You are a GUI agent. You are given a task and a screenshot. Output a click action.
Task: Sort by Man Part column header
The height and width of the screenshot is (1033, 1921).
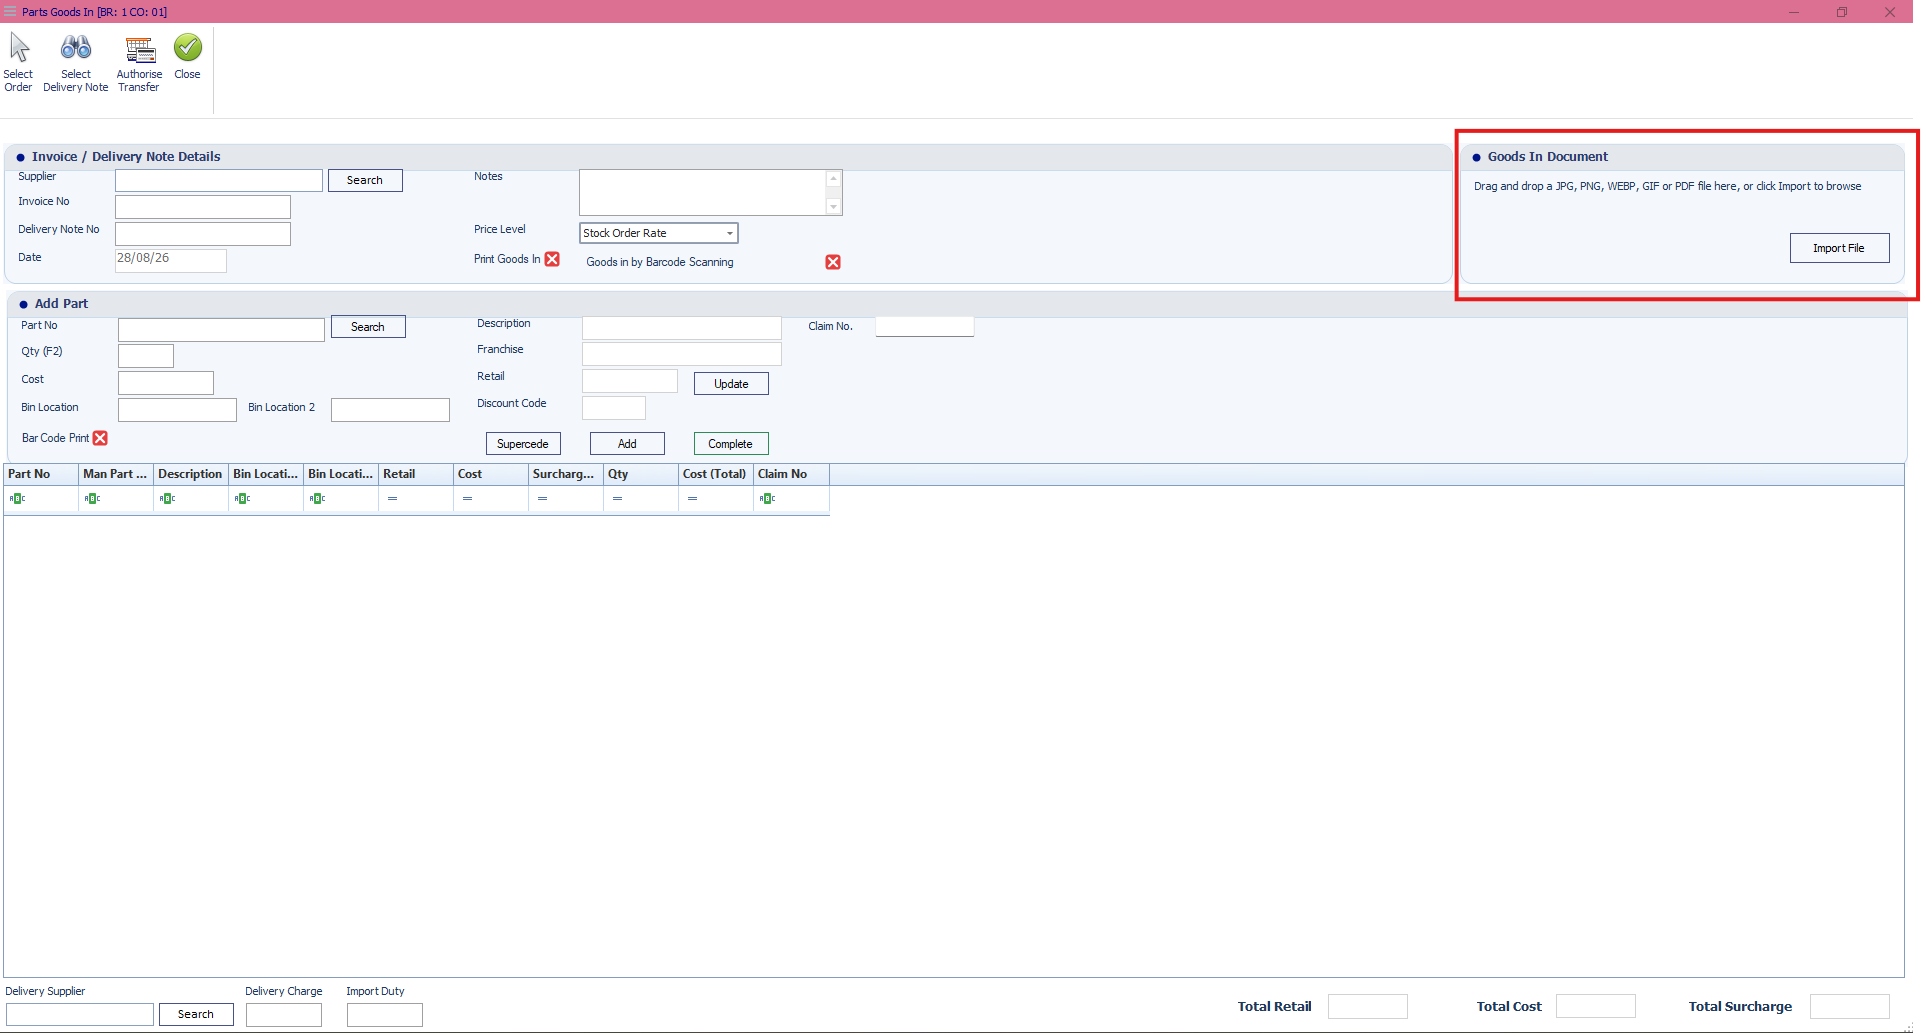116,474
